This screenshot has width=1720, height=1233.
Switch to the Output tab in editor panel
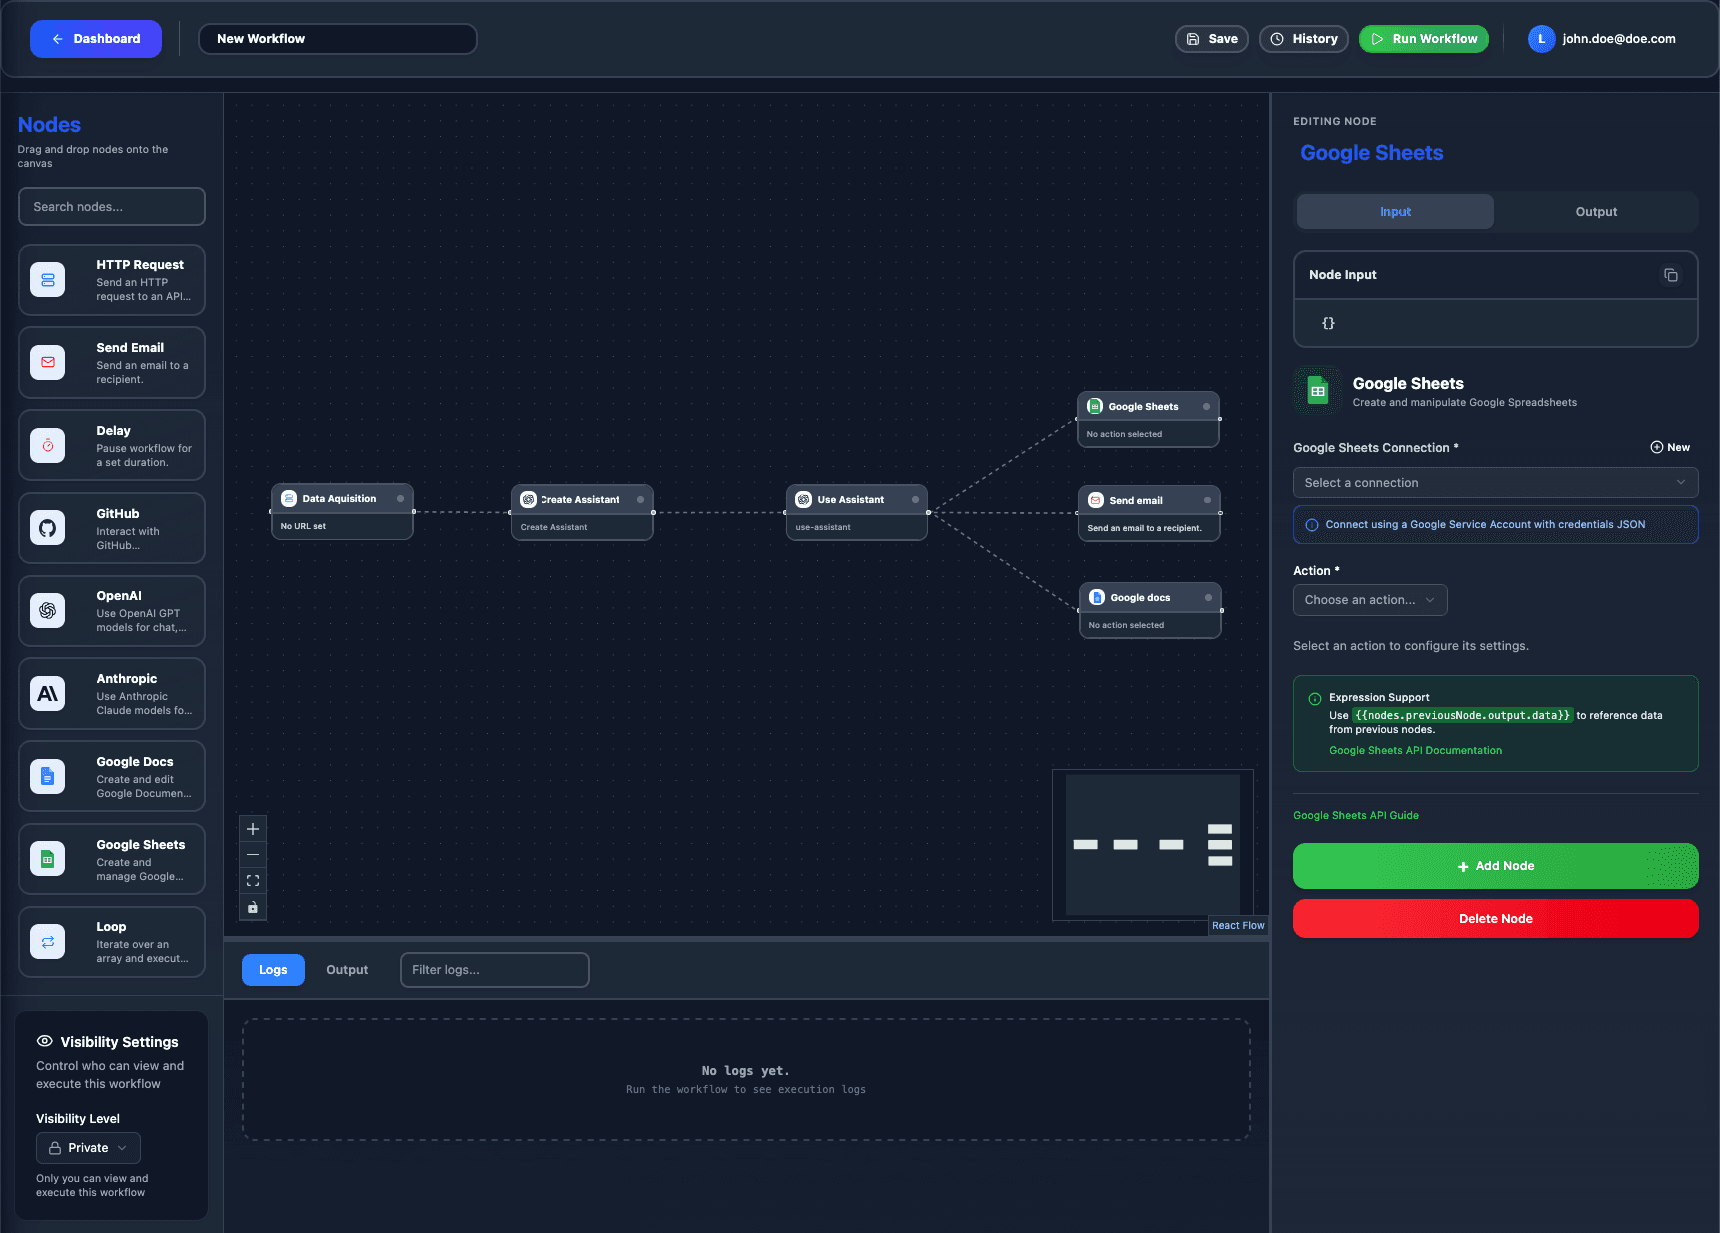[x=1596, y=212]
